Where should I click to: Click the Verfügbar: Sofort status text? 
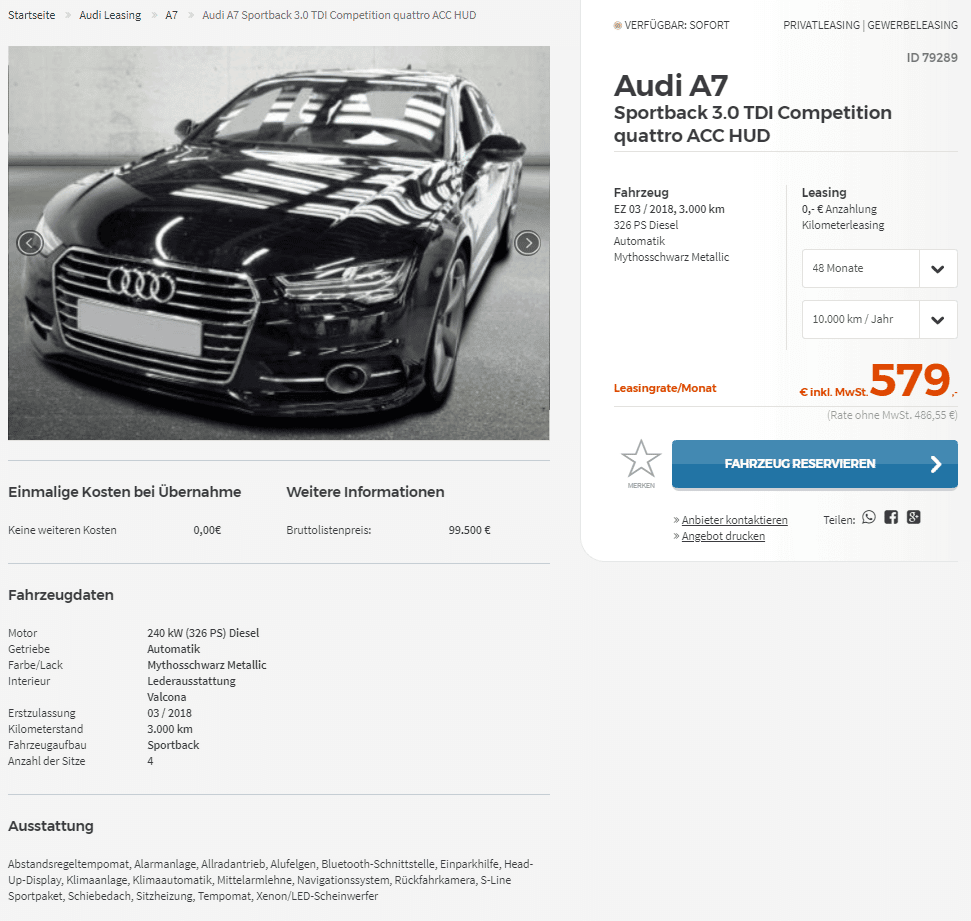(x=677, y=25)
